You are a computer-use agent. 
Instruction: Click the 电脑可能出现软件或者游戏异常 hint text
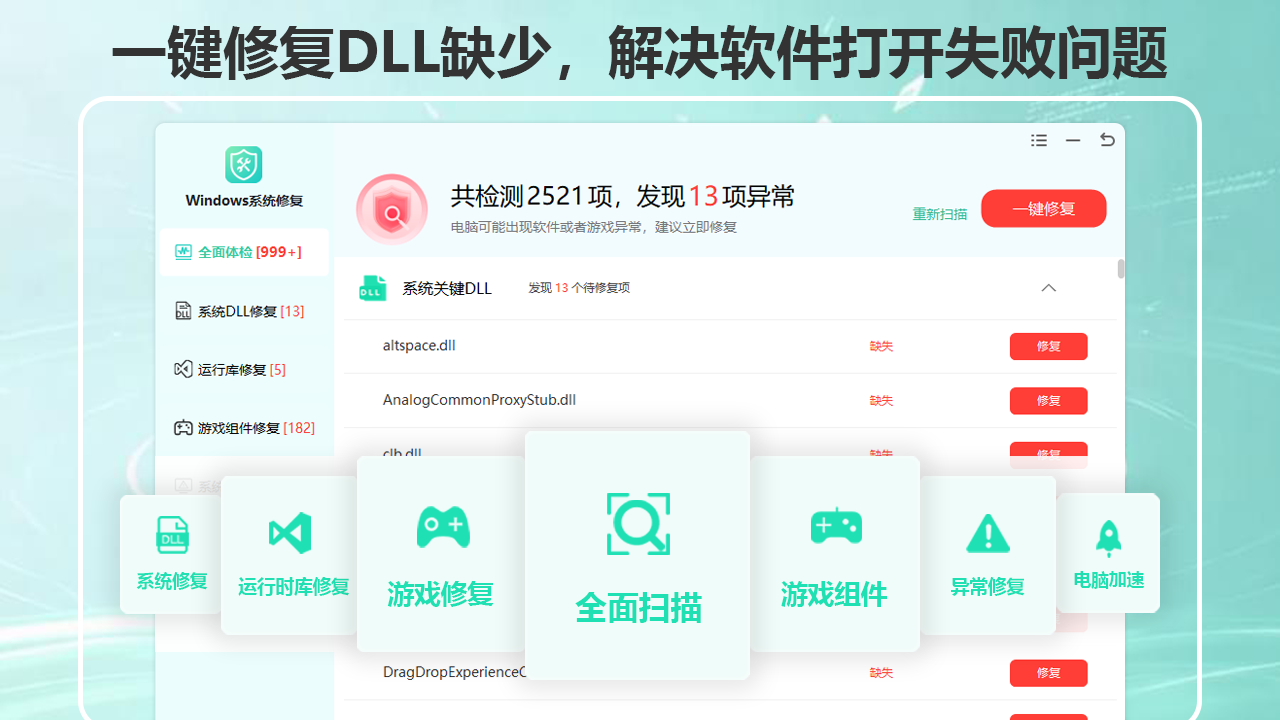pos(594,228)
